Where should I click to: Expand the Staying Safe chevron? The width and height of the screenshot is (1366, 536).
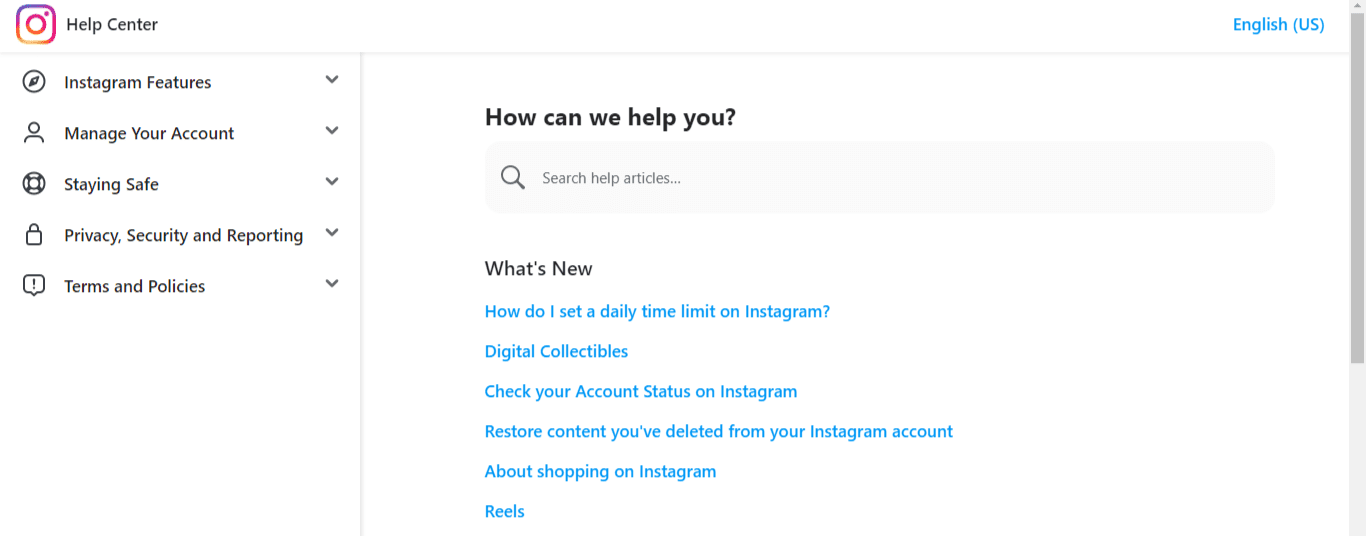point(332,182)
